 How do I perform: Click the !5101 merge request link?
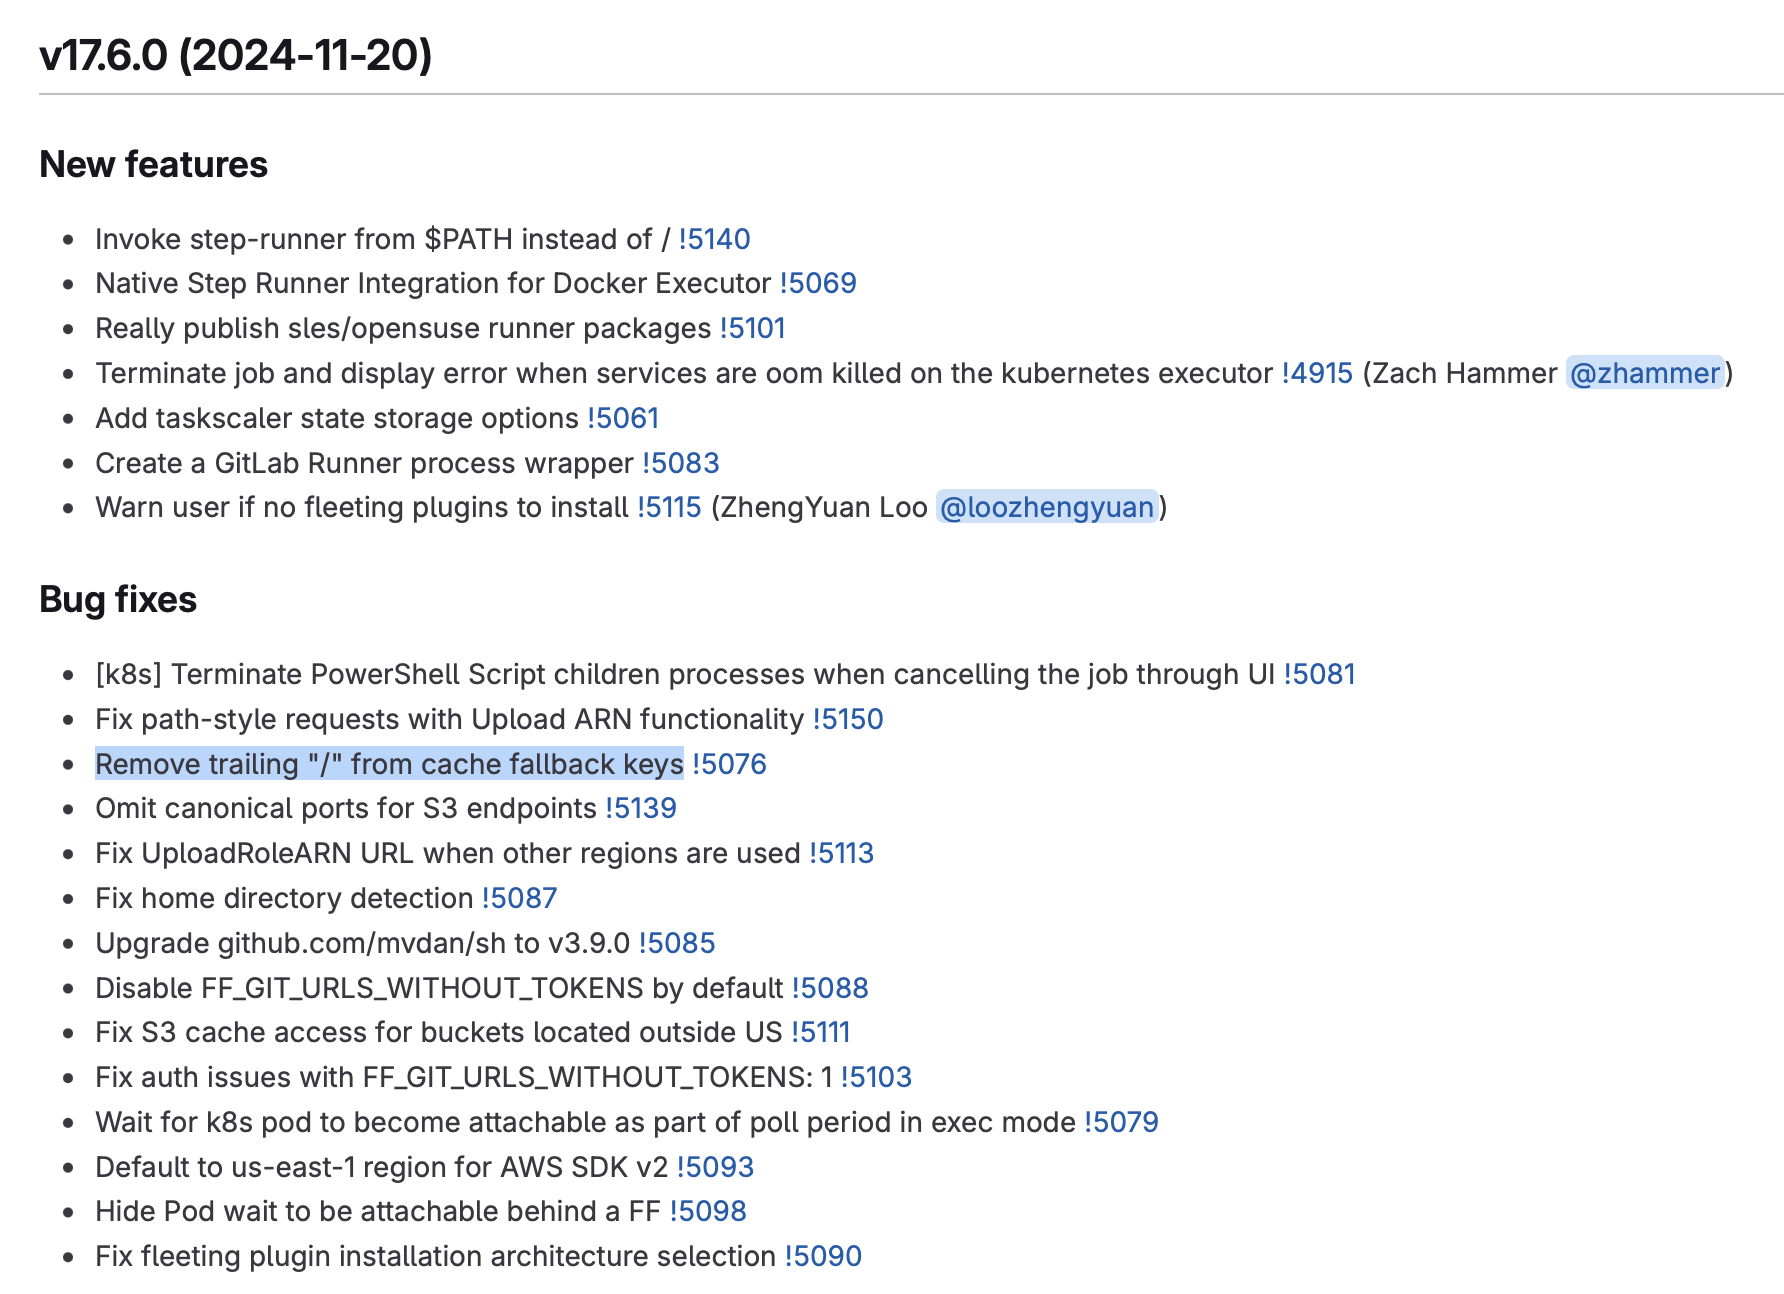coord(752,328)
